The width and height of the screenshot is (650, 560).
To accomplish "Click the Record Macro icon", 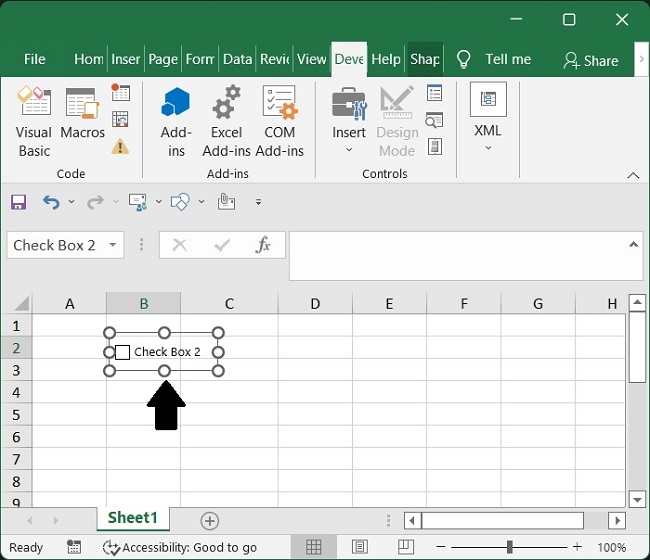I will tap(120, 92).
